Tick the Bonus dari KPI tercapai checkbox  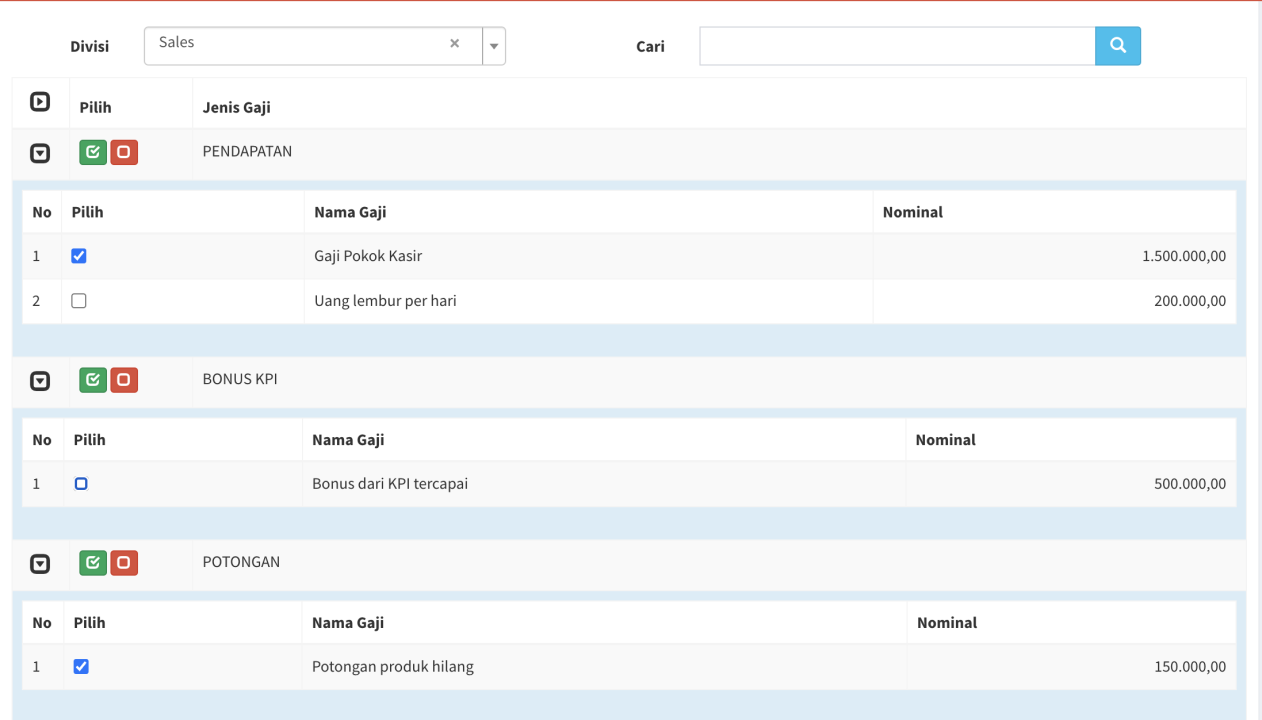coord(81,484)
